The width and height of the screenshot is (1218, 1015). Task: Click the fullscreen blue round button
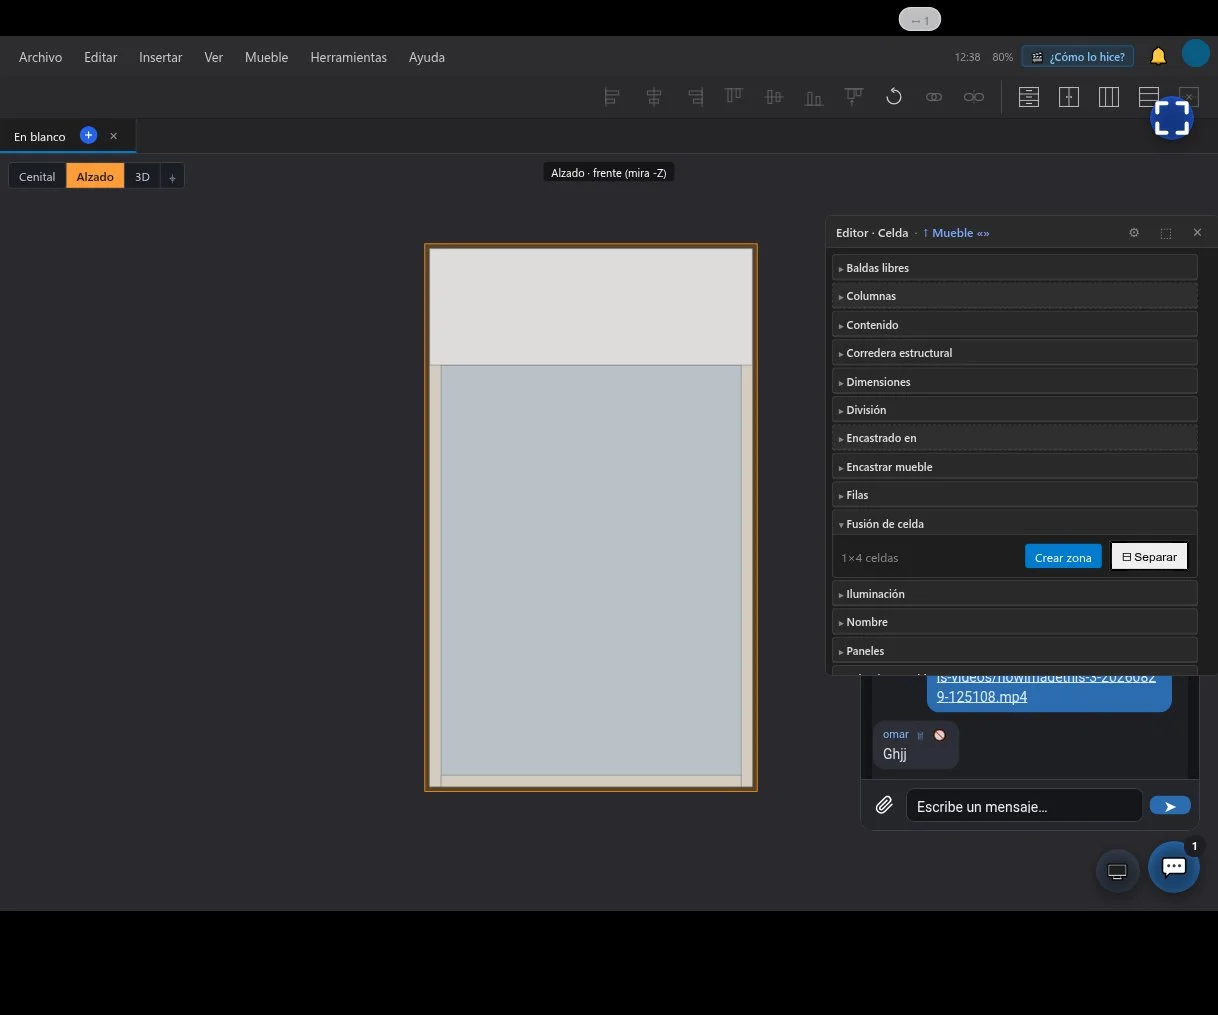[x=1172, y=118]
